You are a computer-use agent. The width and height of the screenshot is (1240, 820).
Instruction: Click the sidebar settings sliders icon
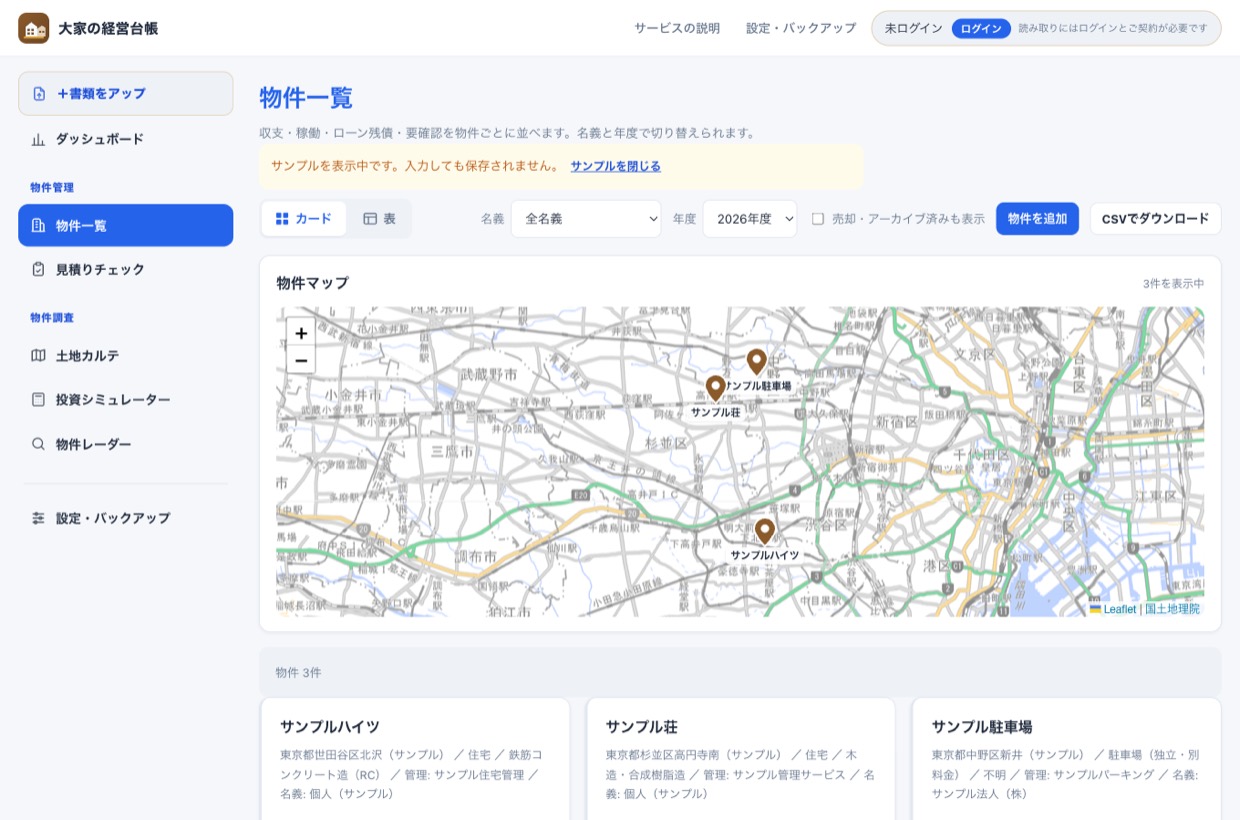tap(38, 518)
